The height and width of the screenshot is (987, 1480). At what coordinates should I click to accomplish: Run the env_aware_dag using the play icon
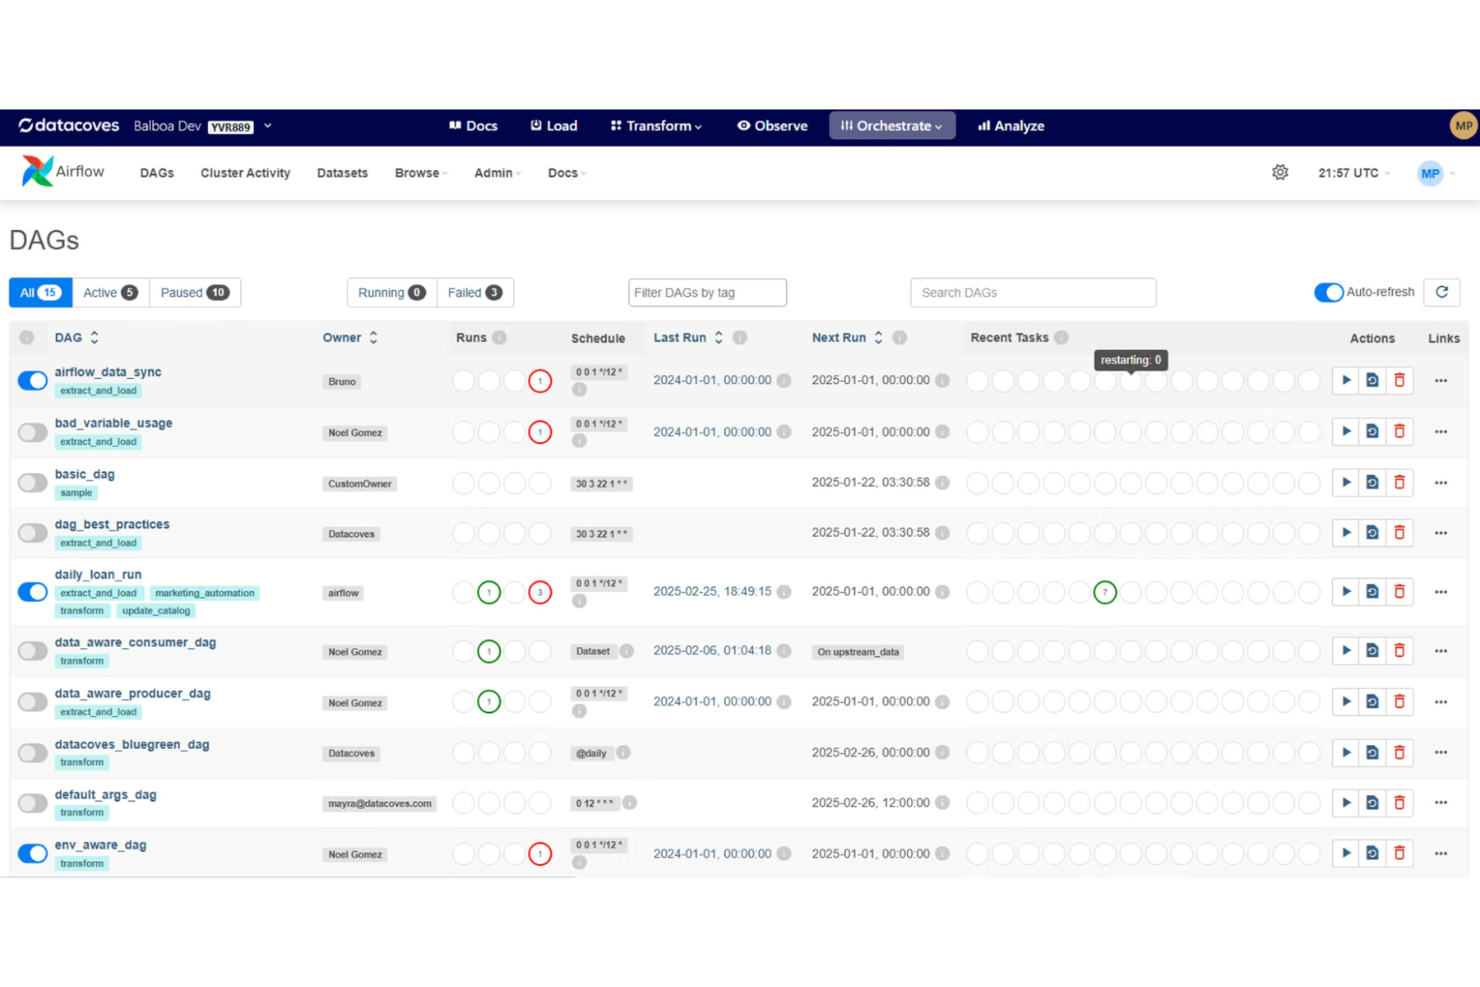point(1346,854)
